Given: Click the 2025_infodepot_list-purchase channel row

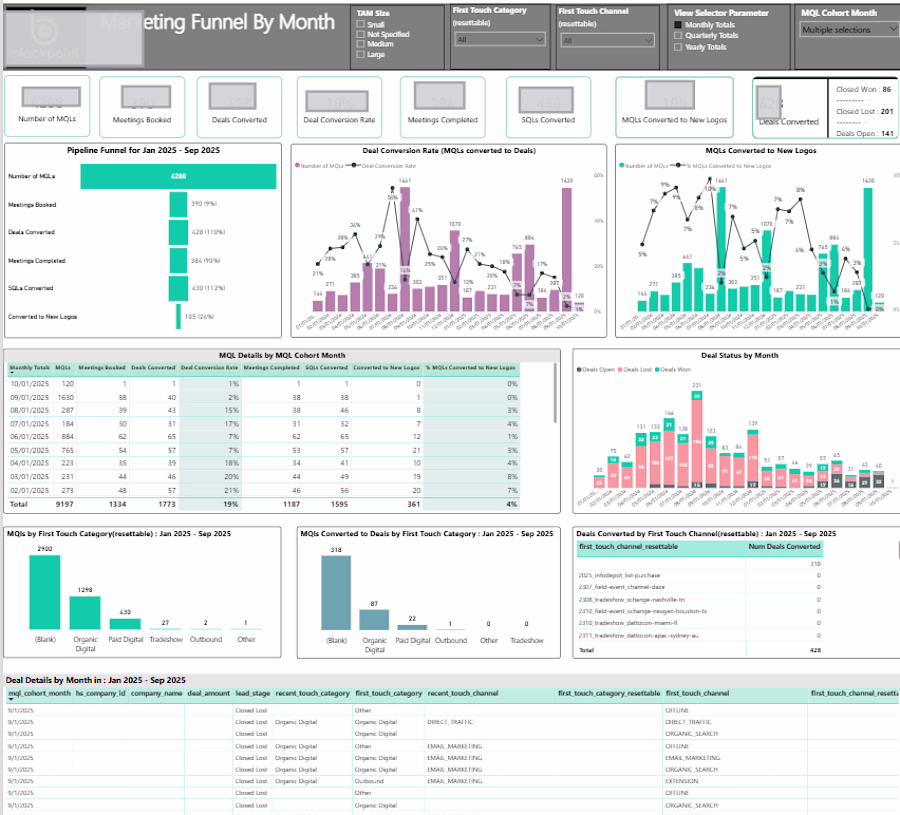Looking at the screenshot, I should pyautogui.click(x=700, y=575).
